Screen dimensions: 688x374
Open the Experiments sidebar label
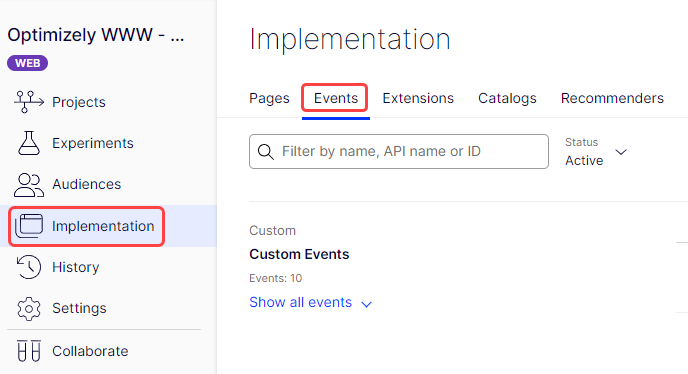93,143
